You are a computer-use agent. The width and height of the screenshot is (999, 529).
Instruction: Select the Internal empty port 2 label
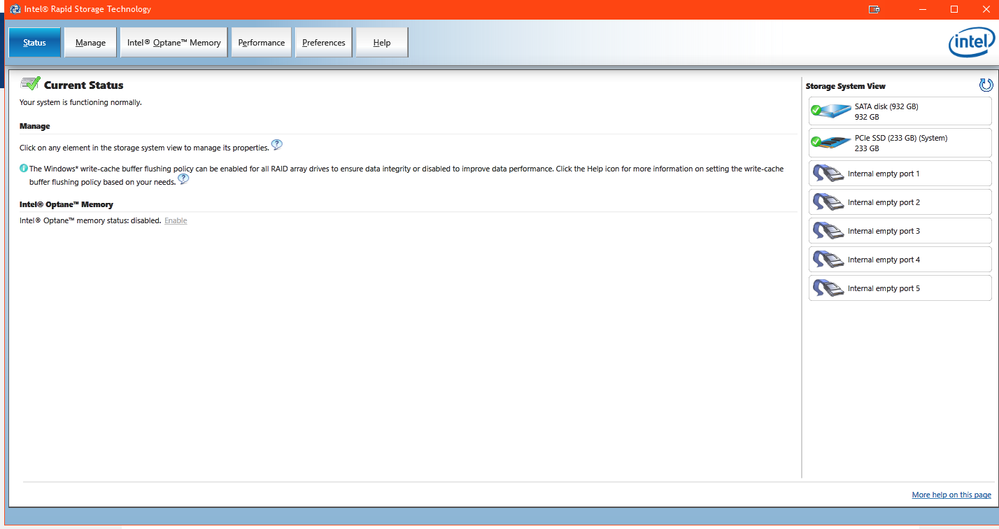pyautogui.click(x=884, y=202)
